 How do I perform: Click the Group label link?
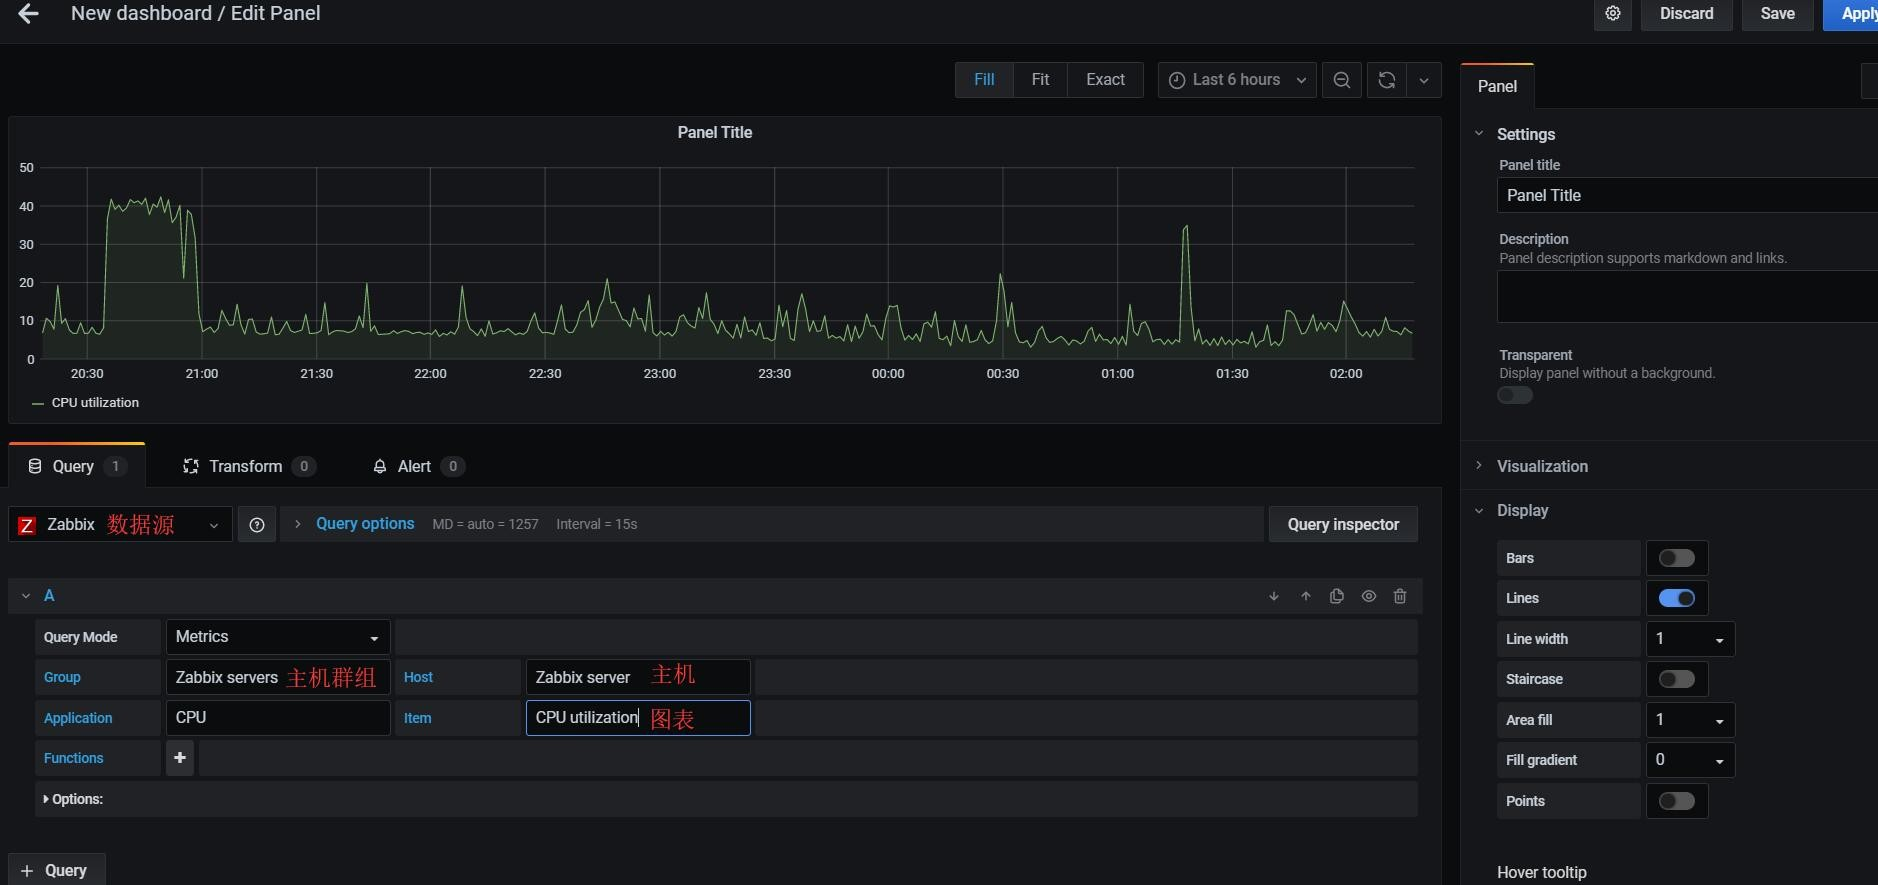point(62,677)
